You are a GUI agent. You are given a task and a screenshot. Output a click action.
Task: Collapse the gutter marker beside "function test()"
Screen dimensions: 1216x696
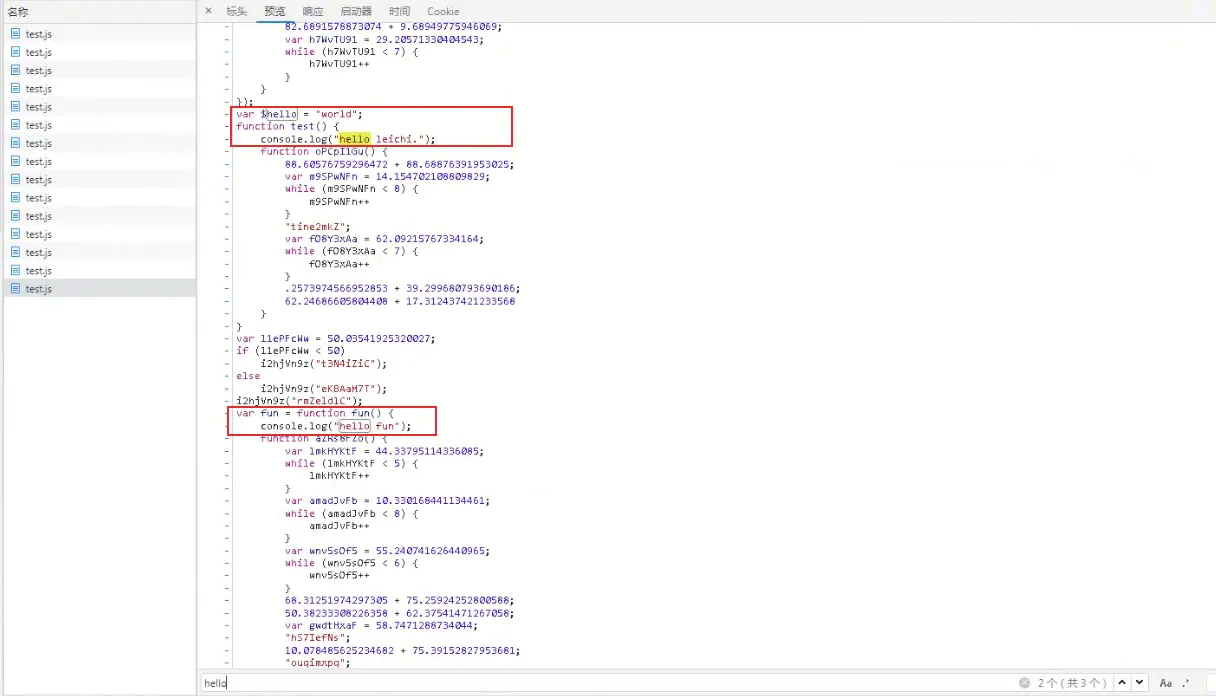pos(227,127)
